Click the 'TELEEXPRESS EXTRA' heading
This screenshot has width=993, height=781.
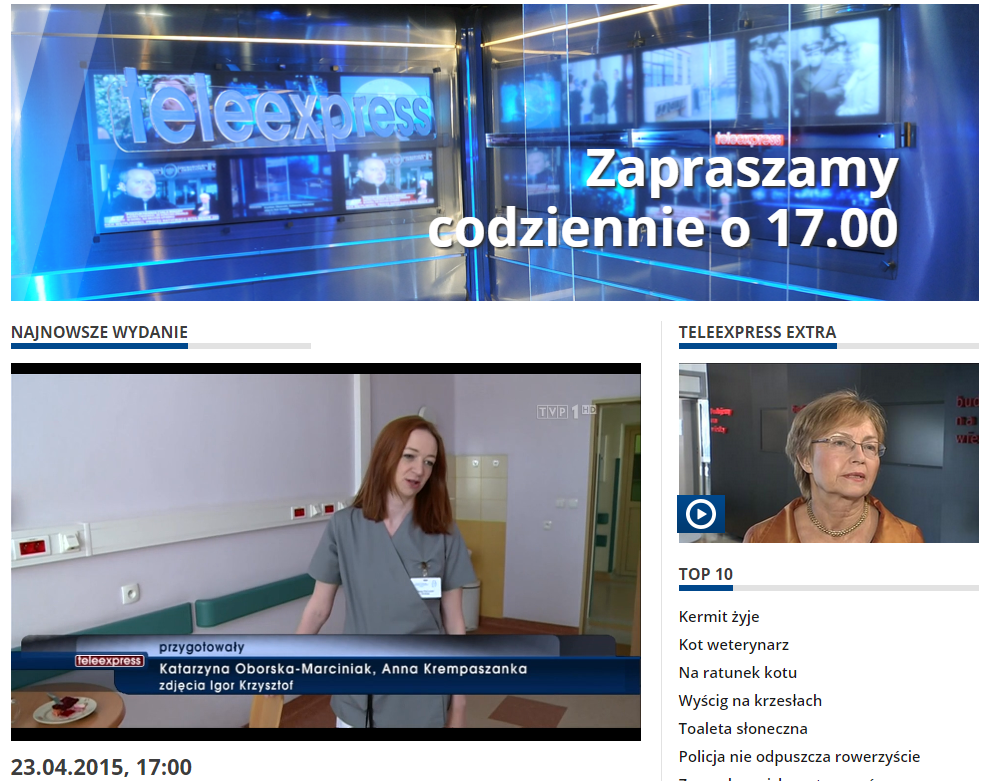pos(757,332)
